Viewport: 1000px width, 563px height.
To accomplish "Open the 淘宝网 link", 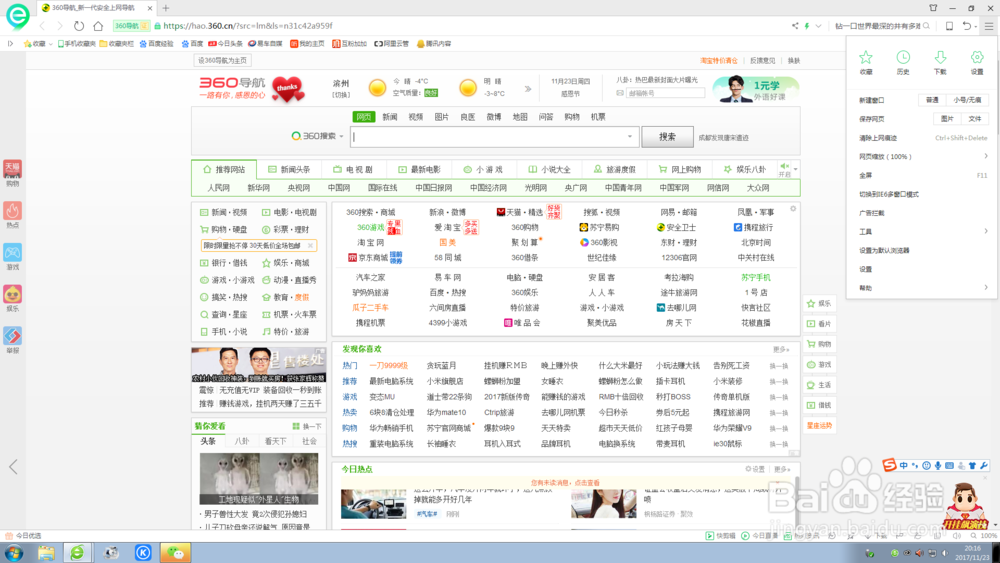I will [370, 242].
